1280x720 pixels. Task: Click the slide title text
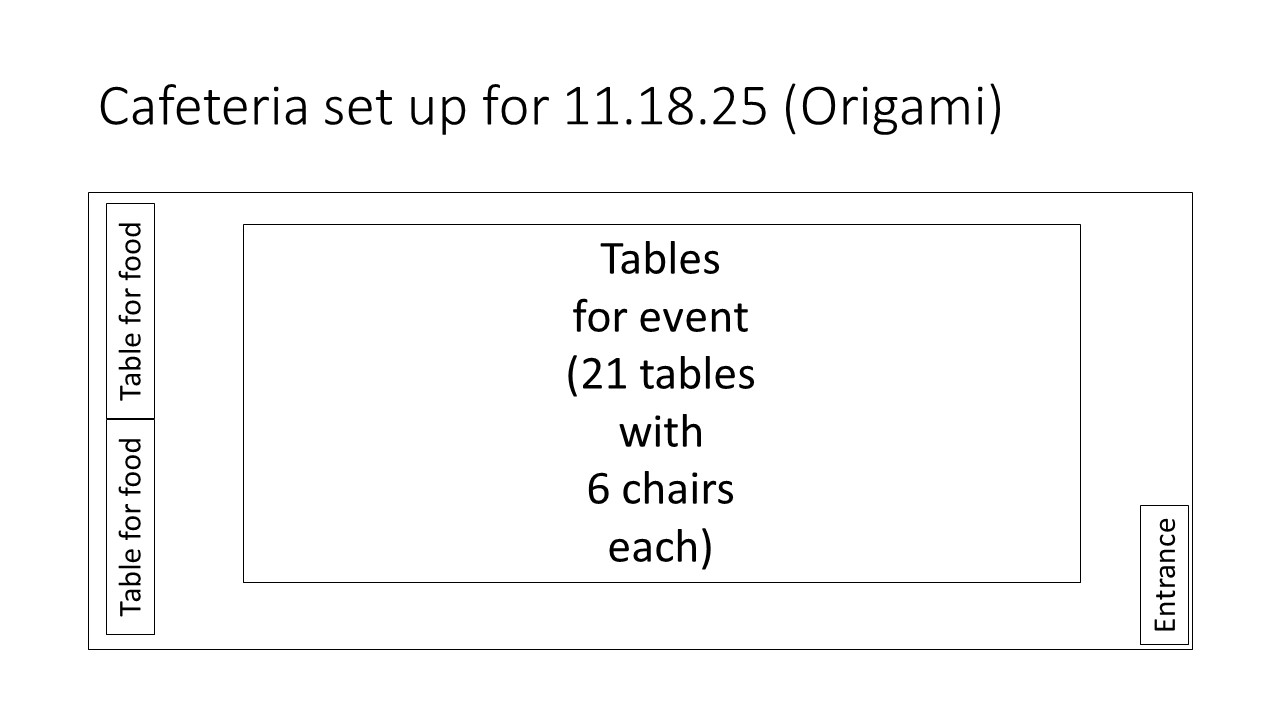pos(549,107)
